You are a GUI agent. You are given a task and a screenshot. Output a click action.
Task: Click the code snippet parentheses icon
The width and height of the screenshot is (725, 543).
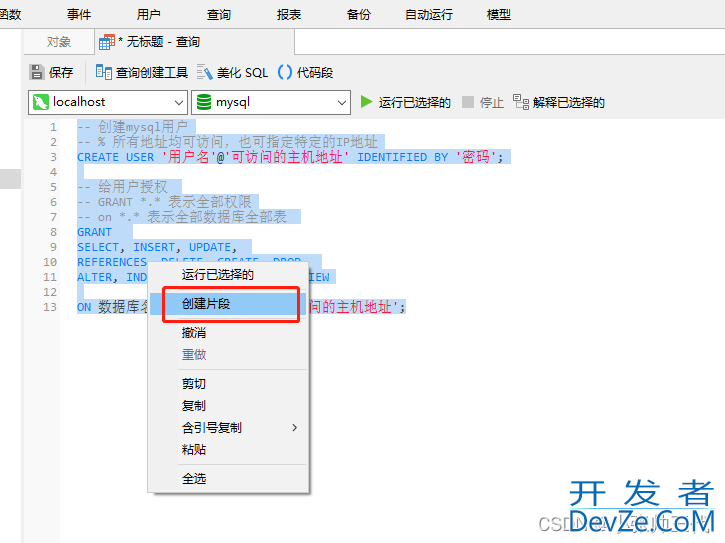click(285, 72)
